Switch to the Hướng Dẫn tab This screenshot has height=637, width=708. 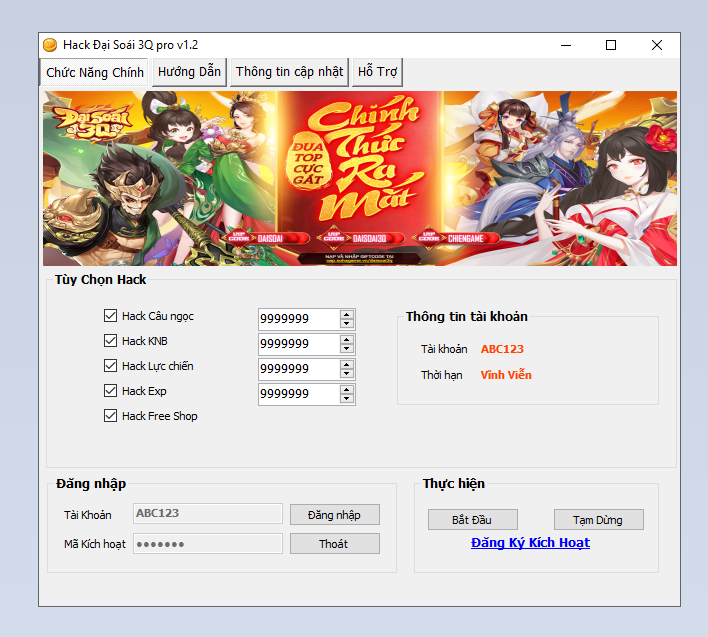189,72
